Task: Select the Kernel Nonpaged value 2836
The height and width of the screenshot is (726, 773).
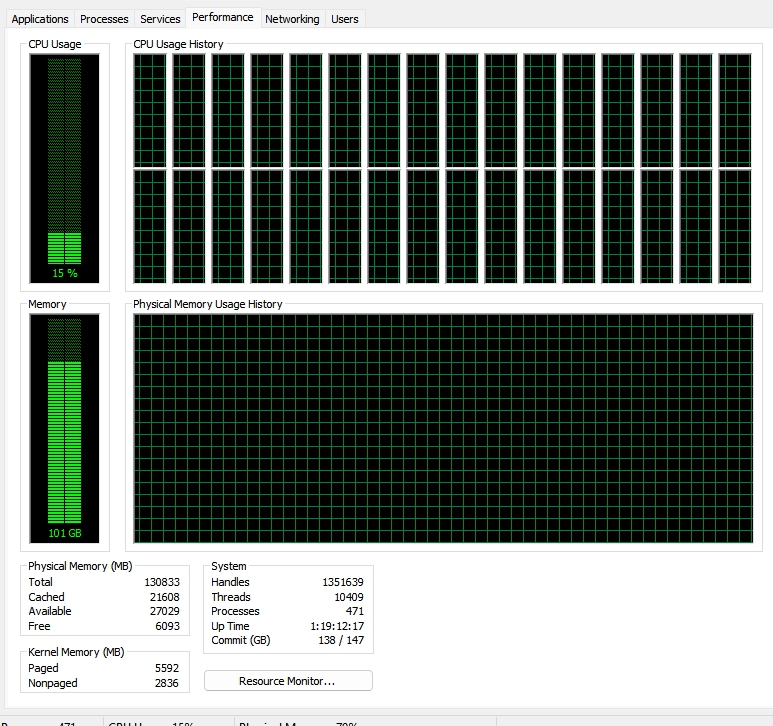Action: 167,683
